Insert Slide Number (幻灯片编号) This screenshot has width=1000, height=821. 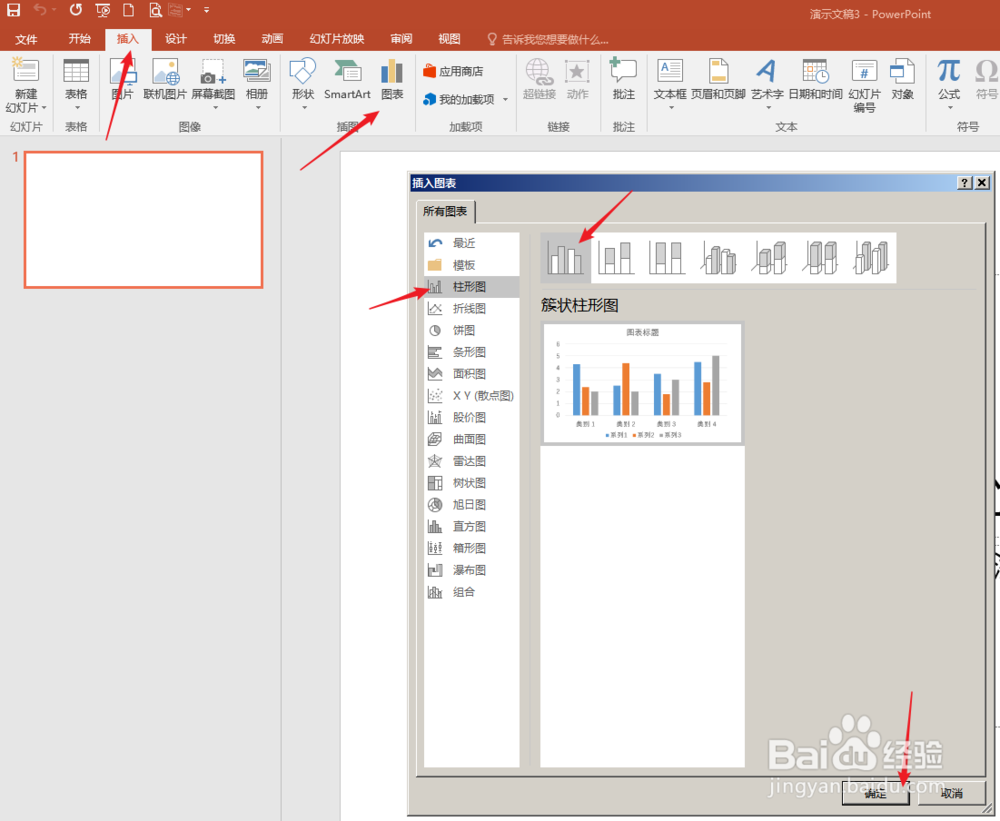864,85
